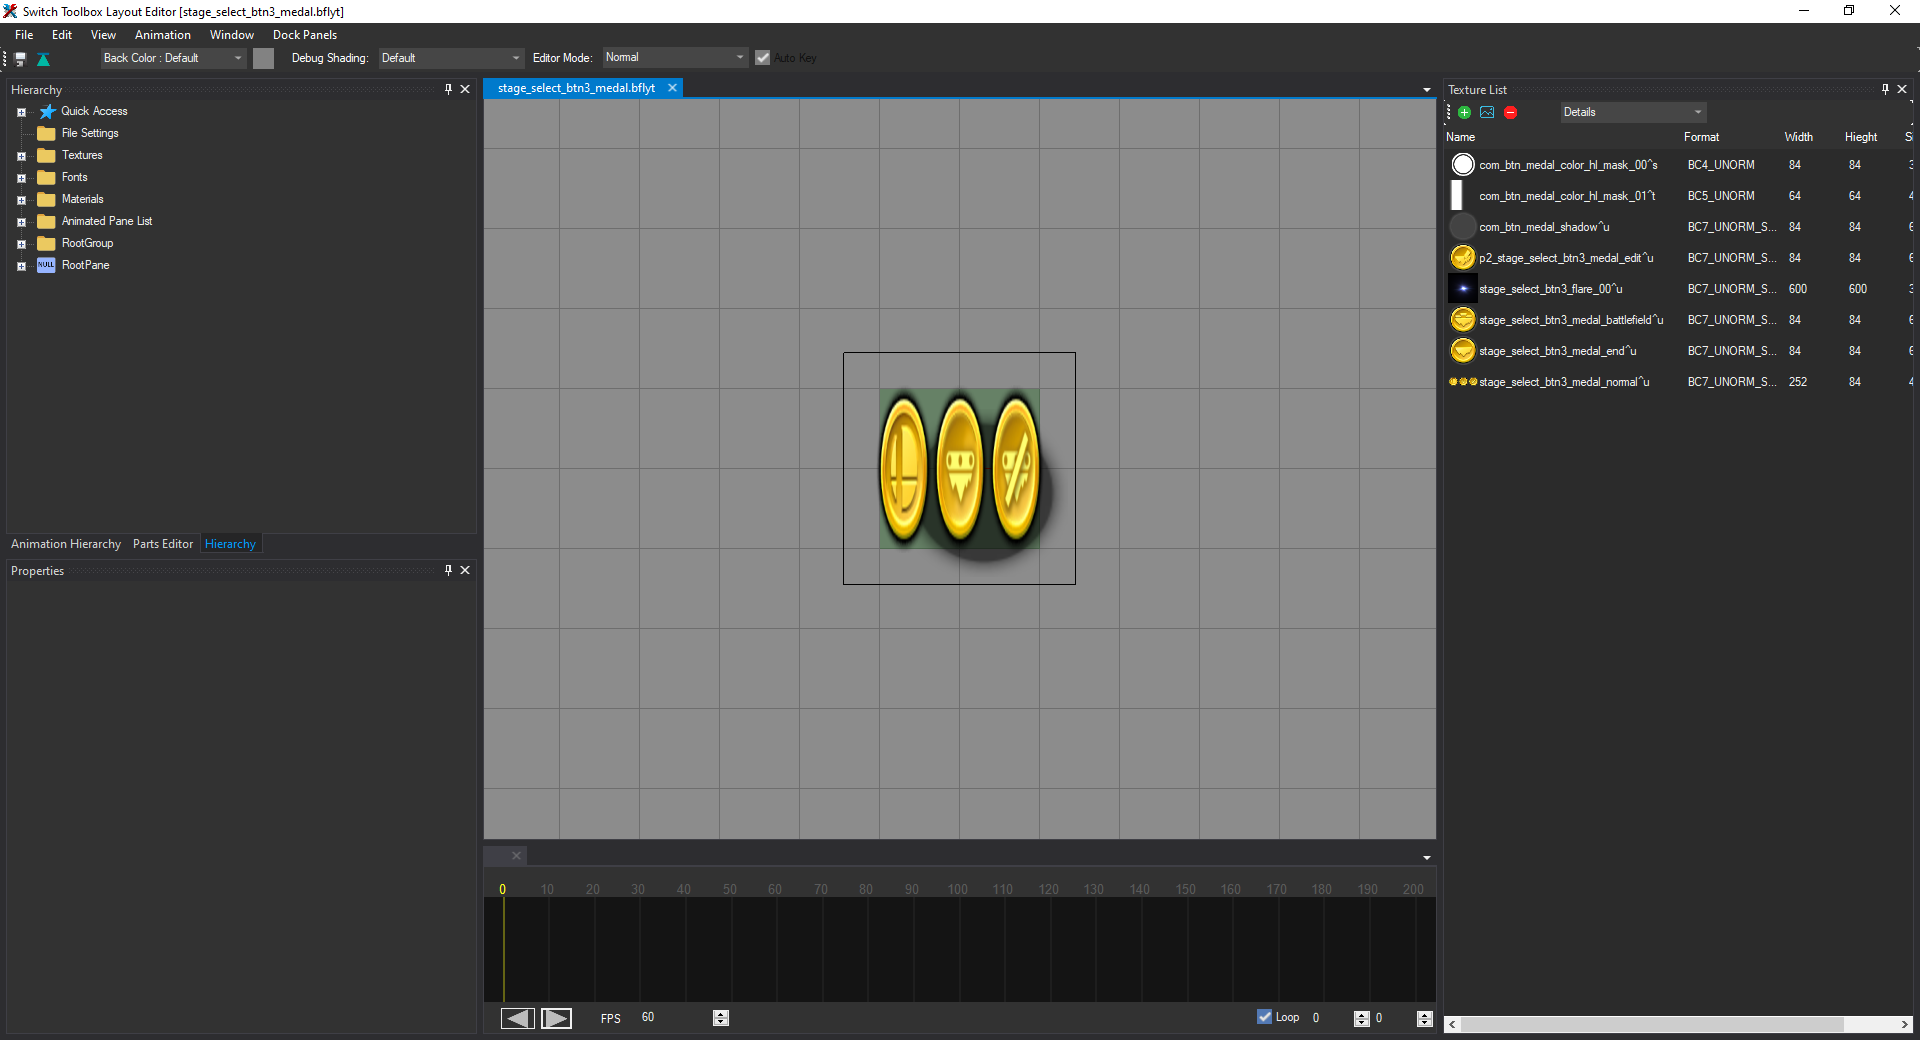Click the RootGroup folder icon
Viewport: 1920px width, 1040px height.
pyautogui.click(x=46, y=243)
